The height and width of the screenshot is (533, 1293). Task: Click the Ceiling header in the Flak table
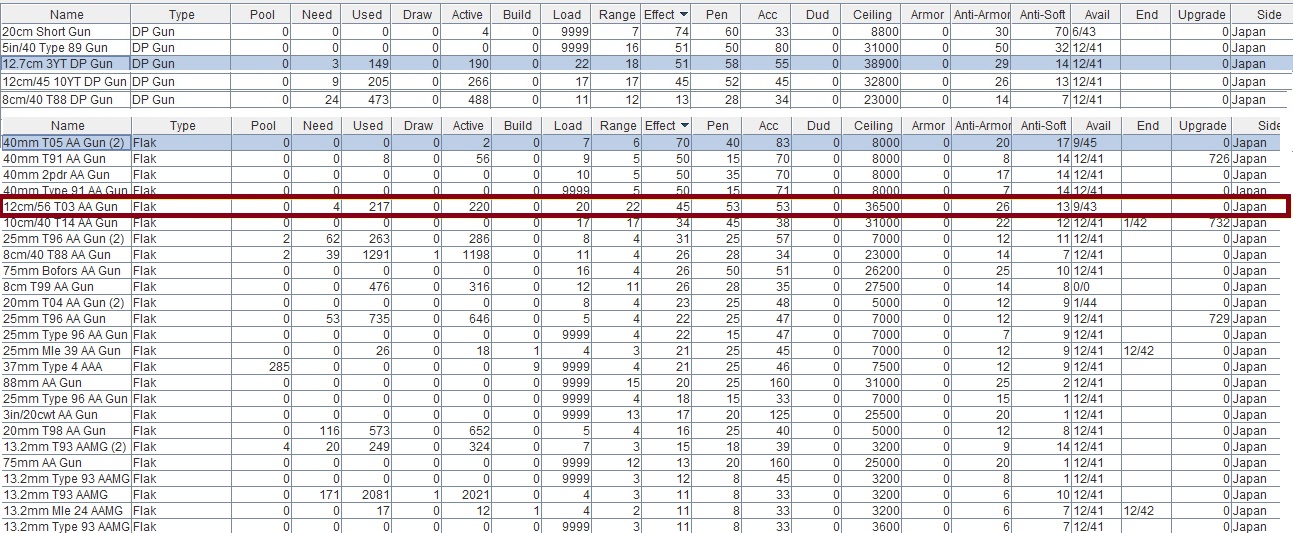(873, 126)
